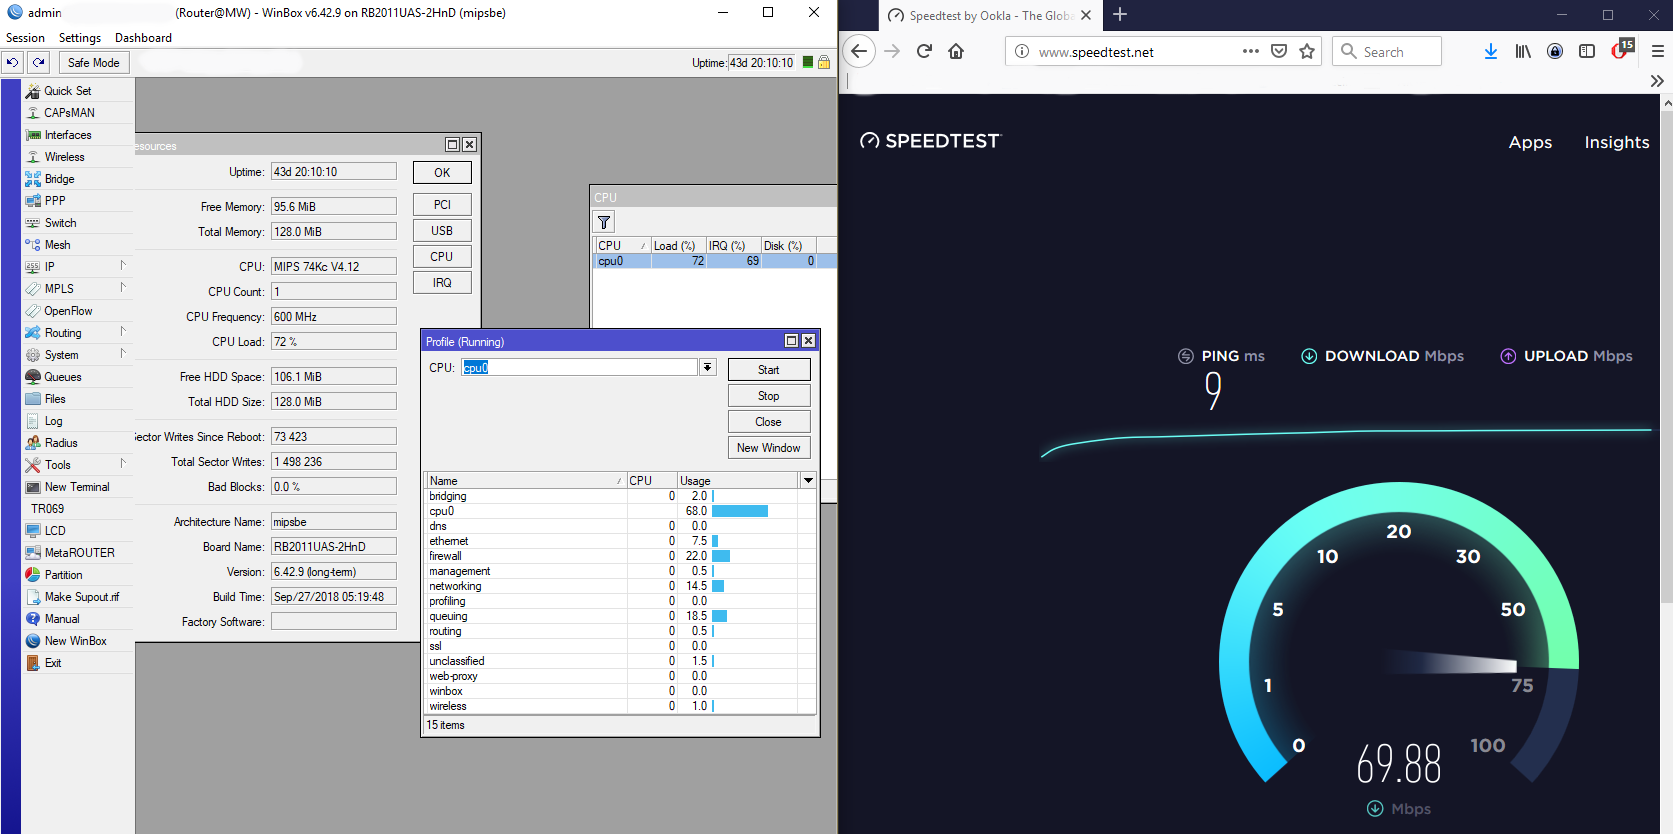Select the Speedtest by Ookla browser tab
The height and width of the screenshot is (834, 1673).
(x=990, y=15)
